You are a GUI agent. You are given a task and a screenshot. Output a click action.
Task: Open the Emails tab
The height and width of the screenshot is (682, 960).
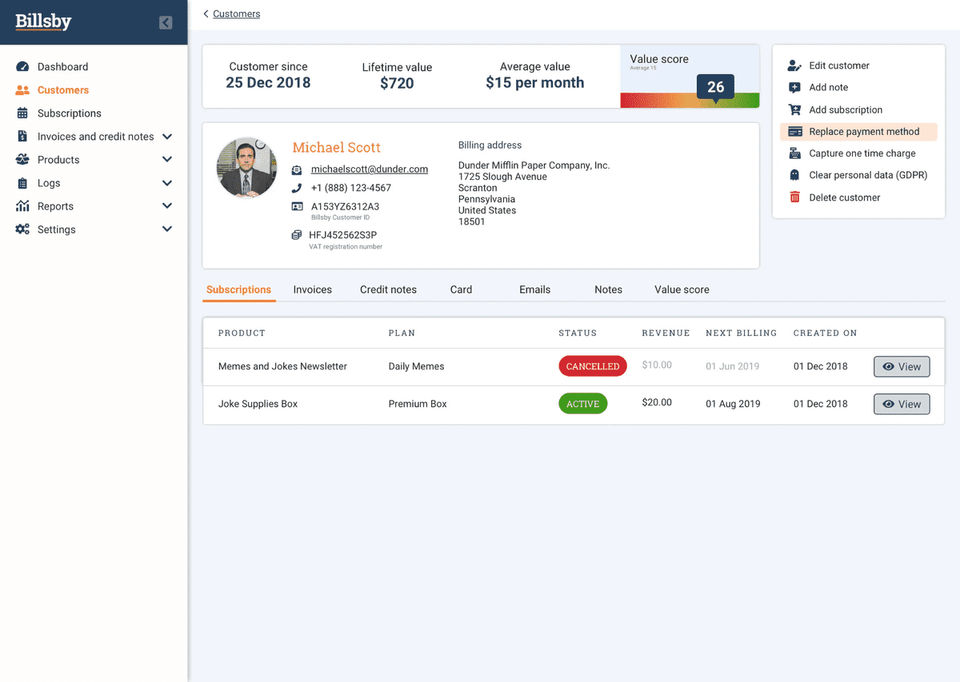pos(534,290)
